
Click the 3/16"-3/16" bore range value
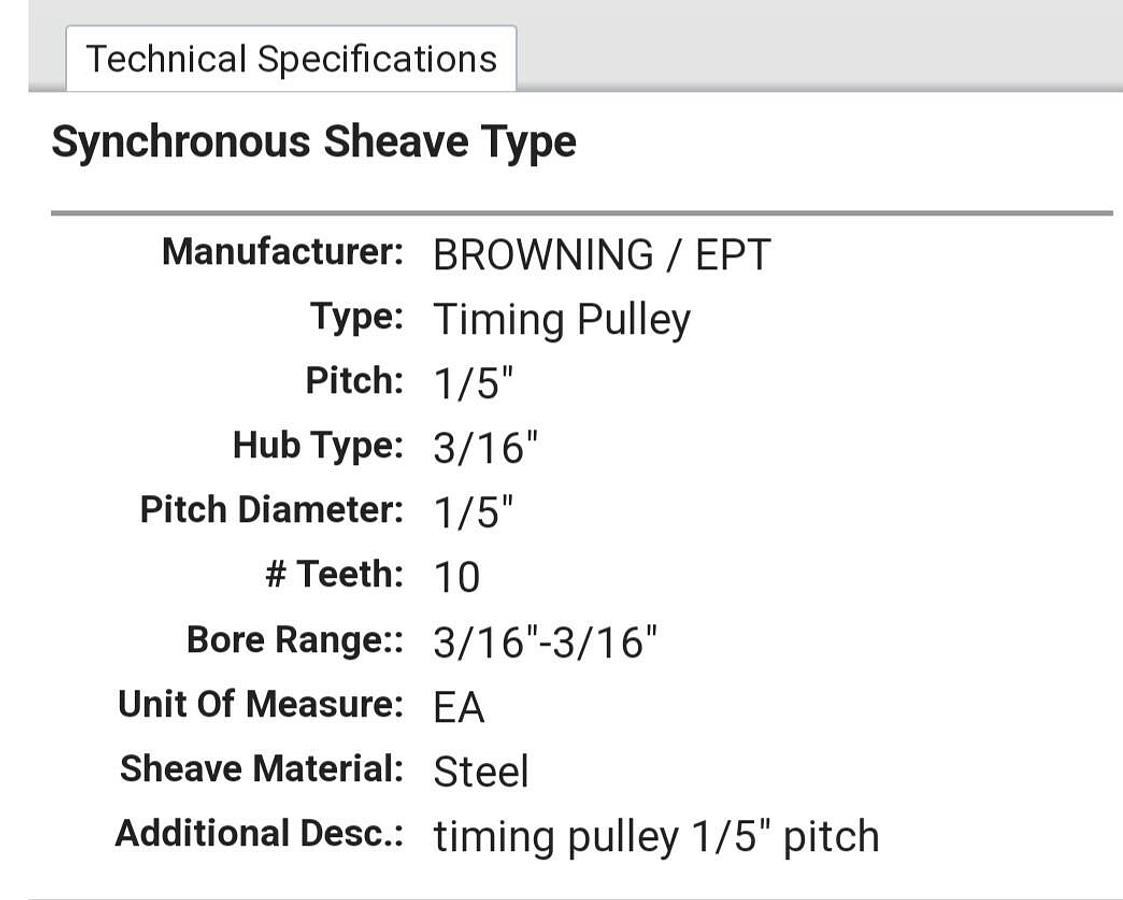(x=546, y=642)
